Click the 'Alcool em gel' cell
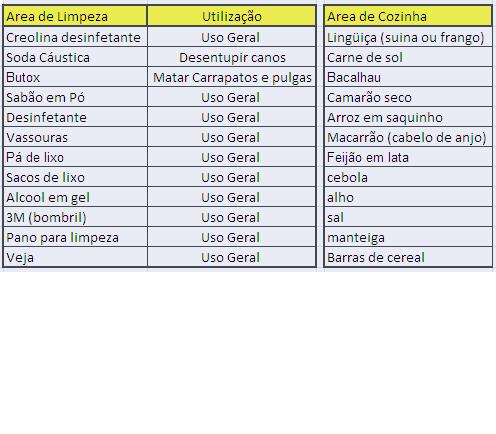 [x=75, y=197]
